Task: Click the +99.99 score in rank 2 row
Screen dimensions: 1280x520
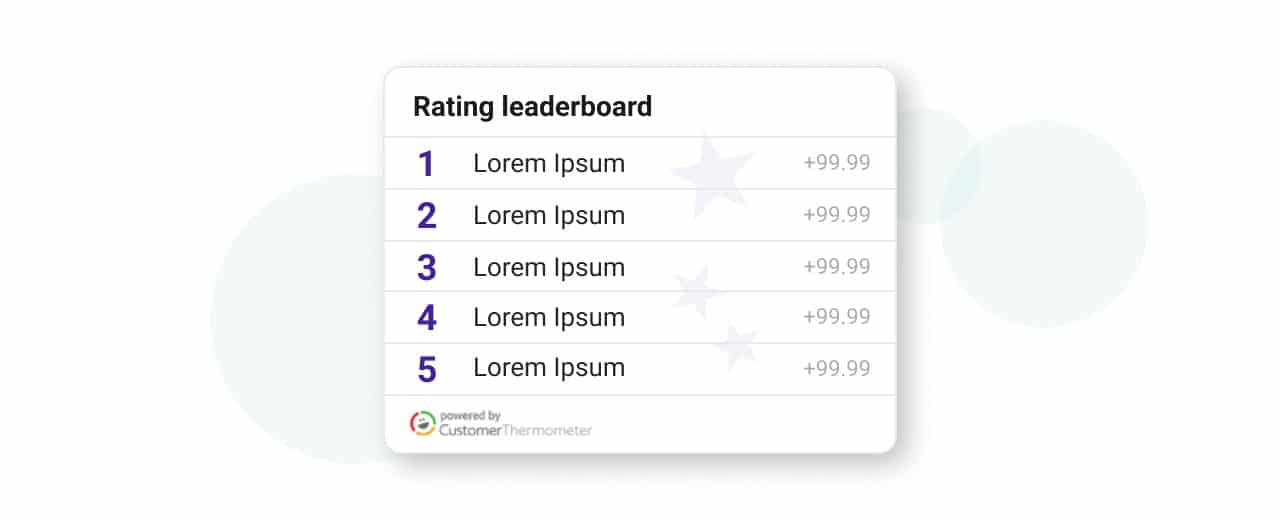Action: tap(837, 215)
